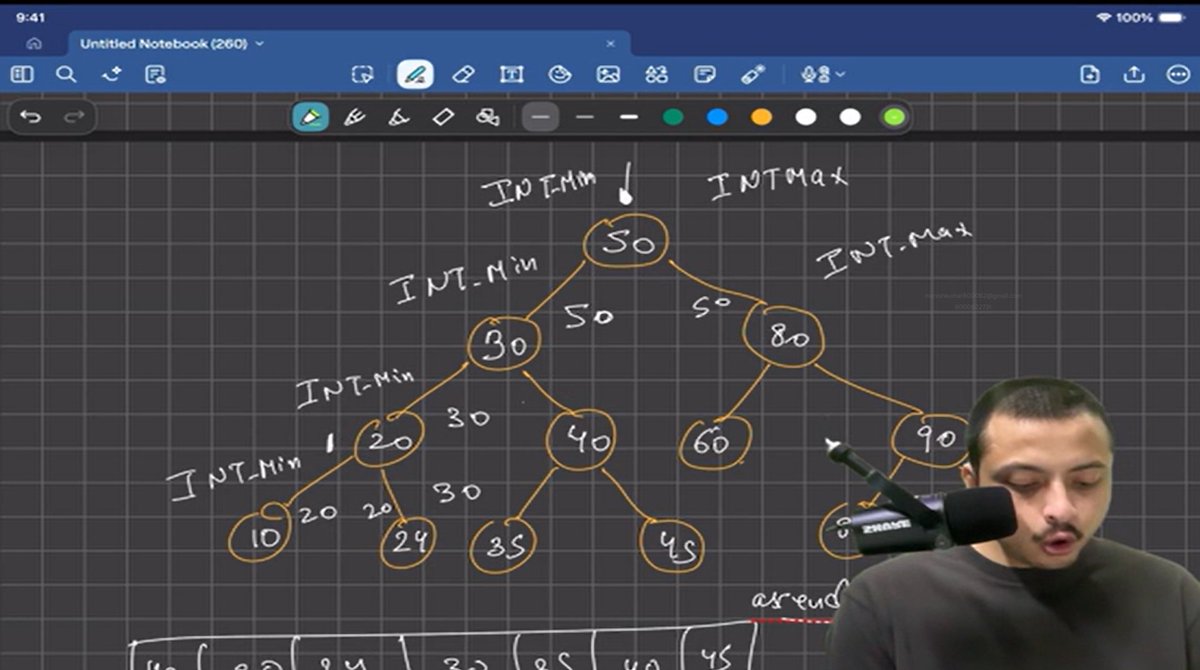The image size is (1200, 670).
Task: Open the eraser tool
Action: [x=462, y=73]
